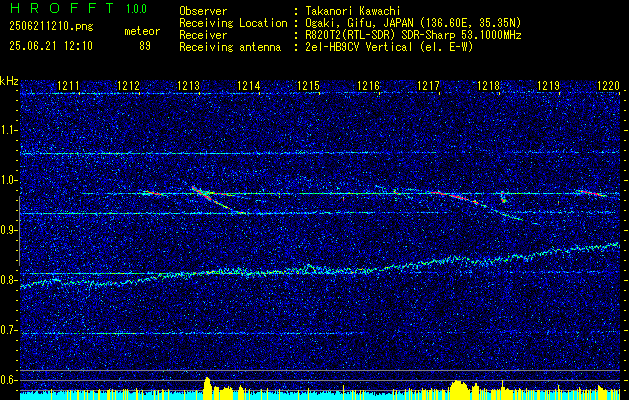Image resolution: width=629 pixels, height=400 pixels.
Task: Click the tall yellow power peak under 1213
Action: coord(207,388)
